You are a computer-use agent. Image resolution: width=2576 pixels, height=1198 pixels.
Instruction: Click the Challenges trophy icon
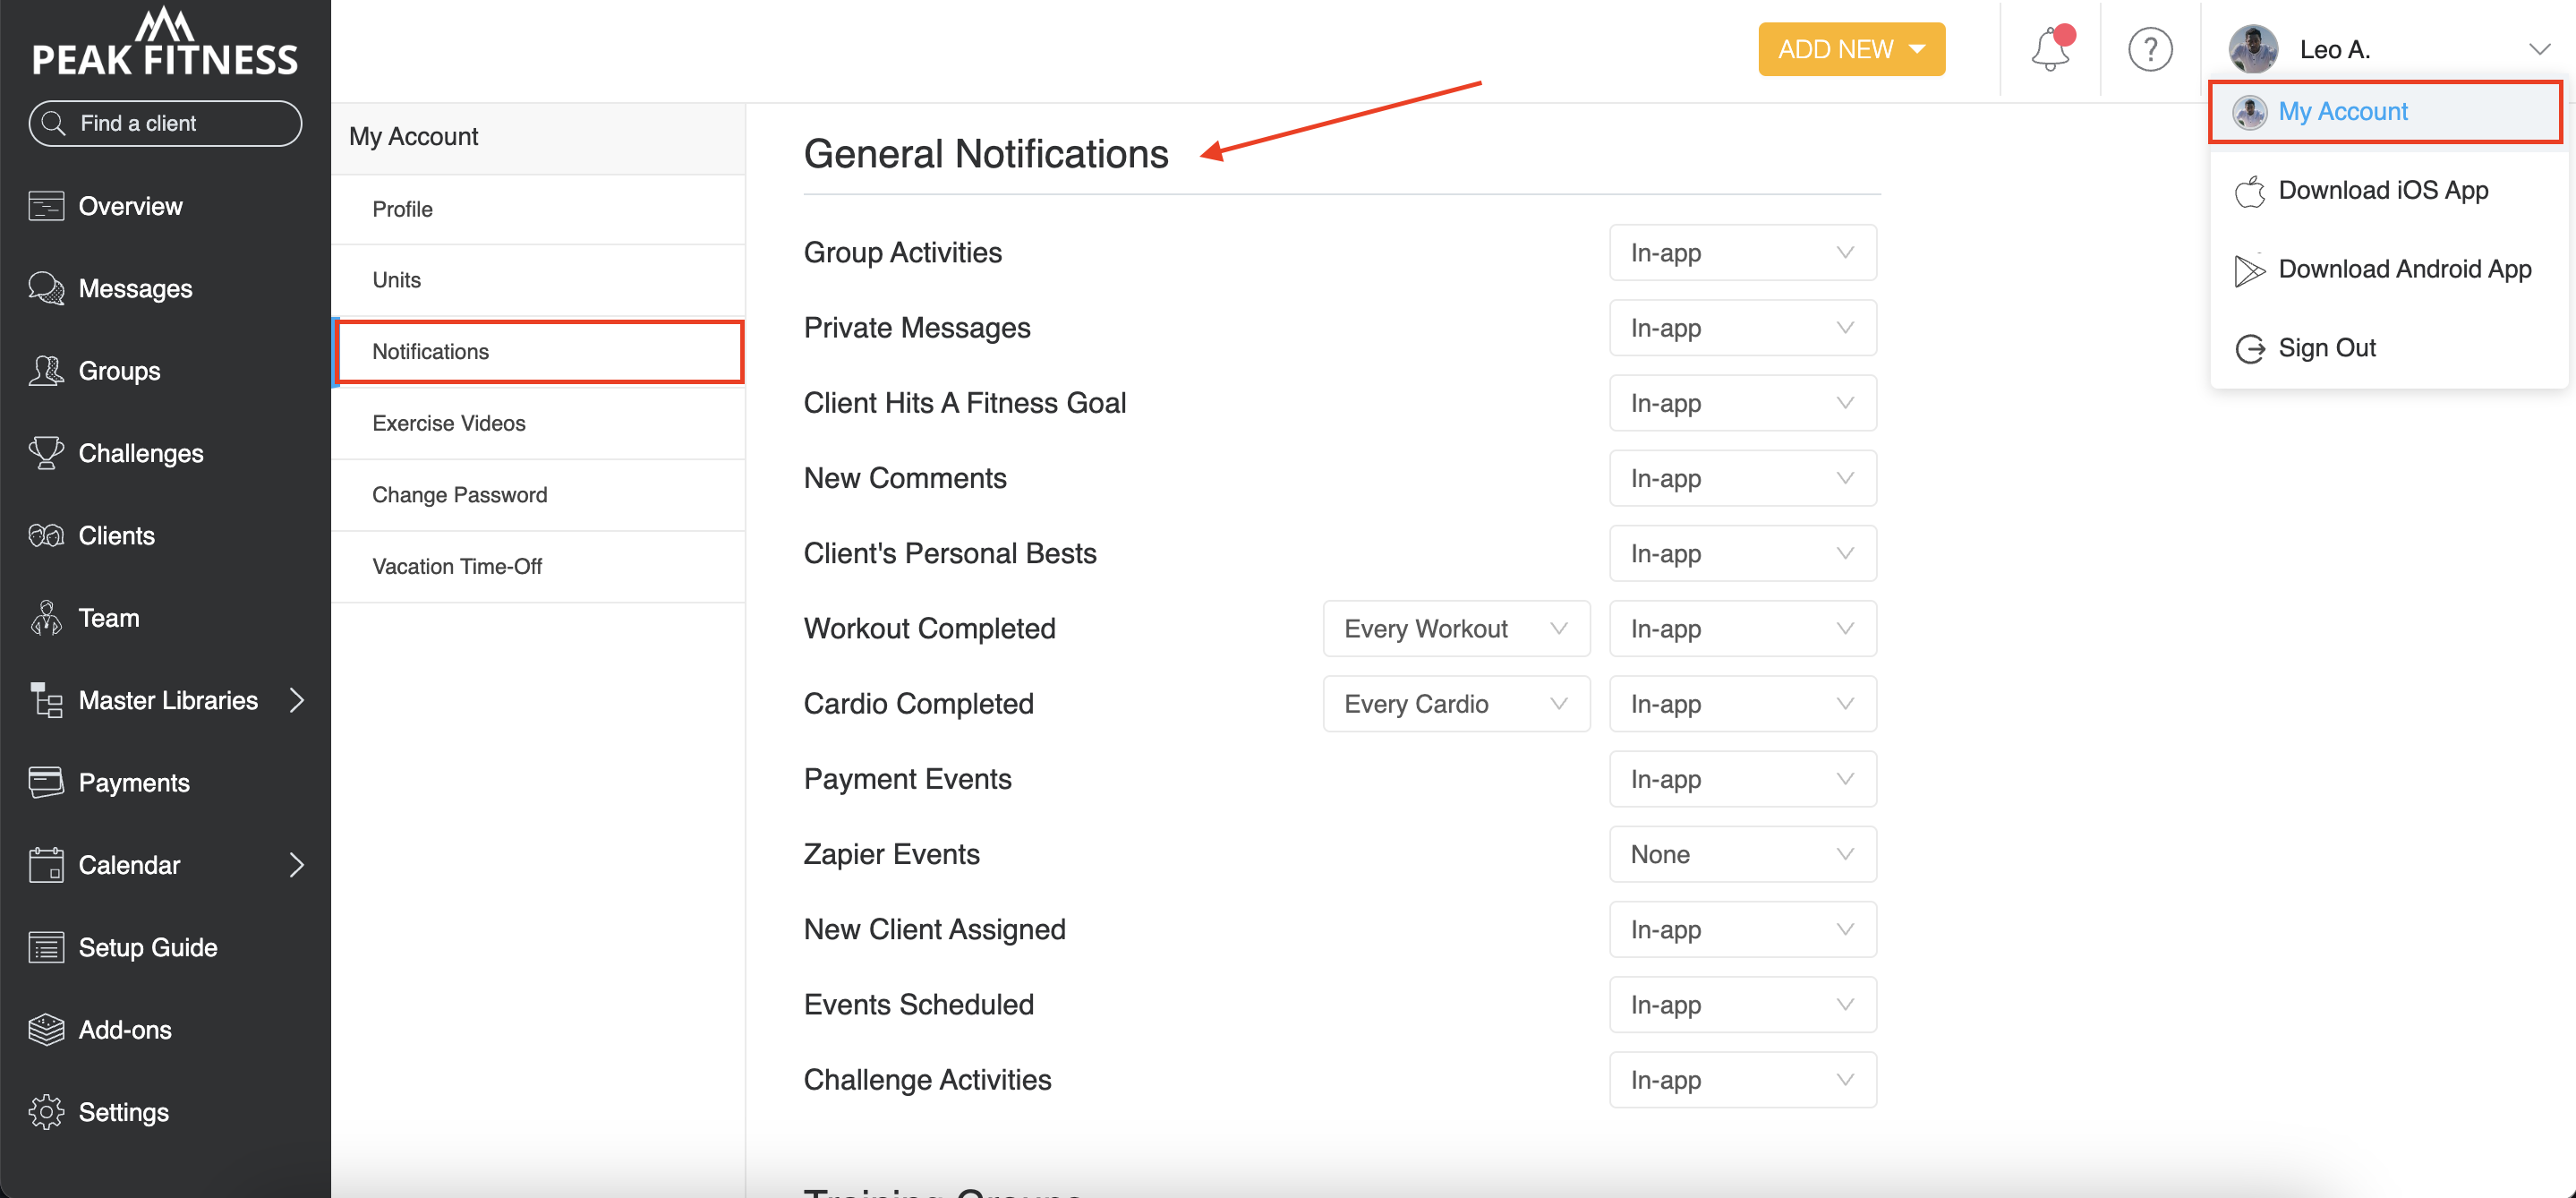[46, 453]
